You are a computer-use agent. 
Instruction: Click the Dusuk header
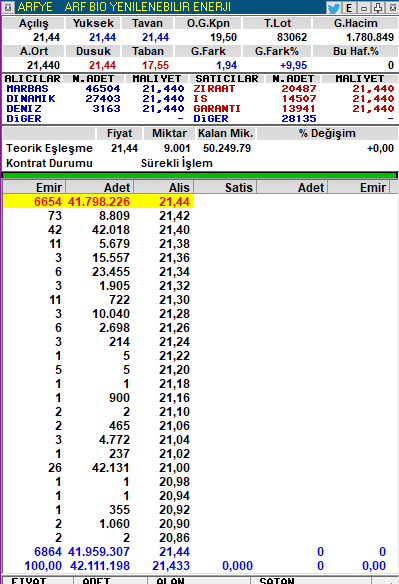(93, 51)
